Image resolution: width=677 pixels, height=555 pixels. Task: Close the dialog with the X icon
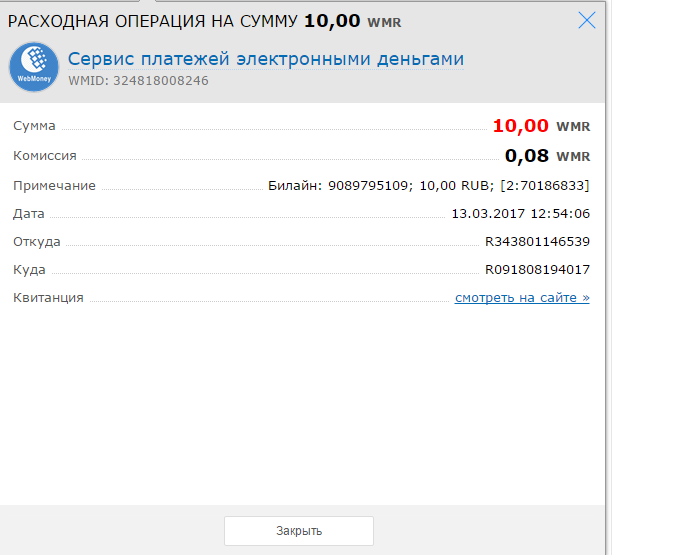tap(588, 20)
